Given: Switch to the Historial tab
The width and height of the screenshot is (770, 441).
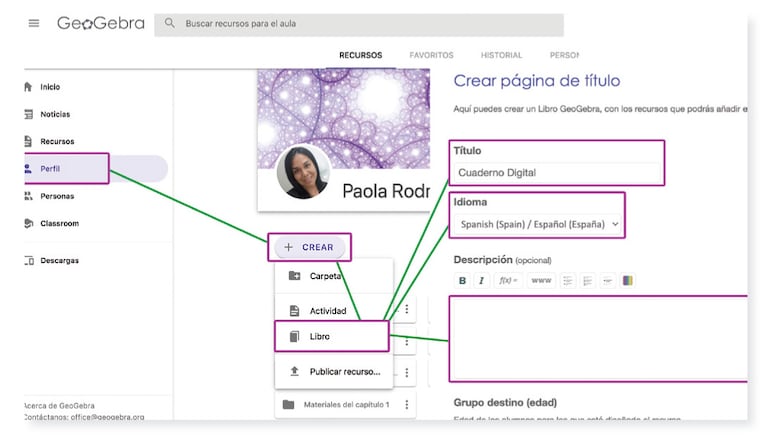Looking at the screenshot, I should [501, 55].
